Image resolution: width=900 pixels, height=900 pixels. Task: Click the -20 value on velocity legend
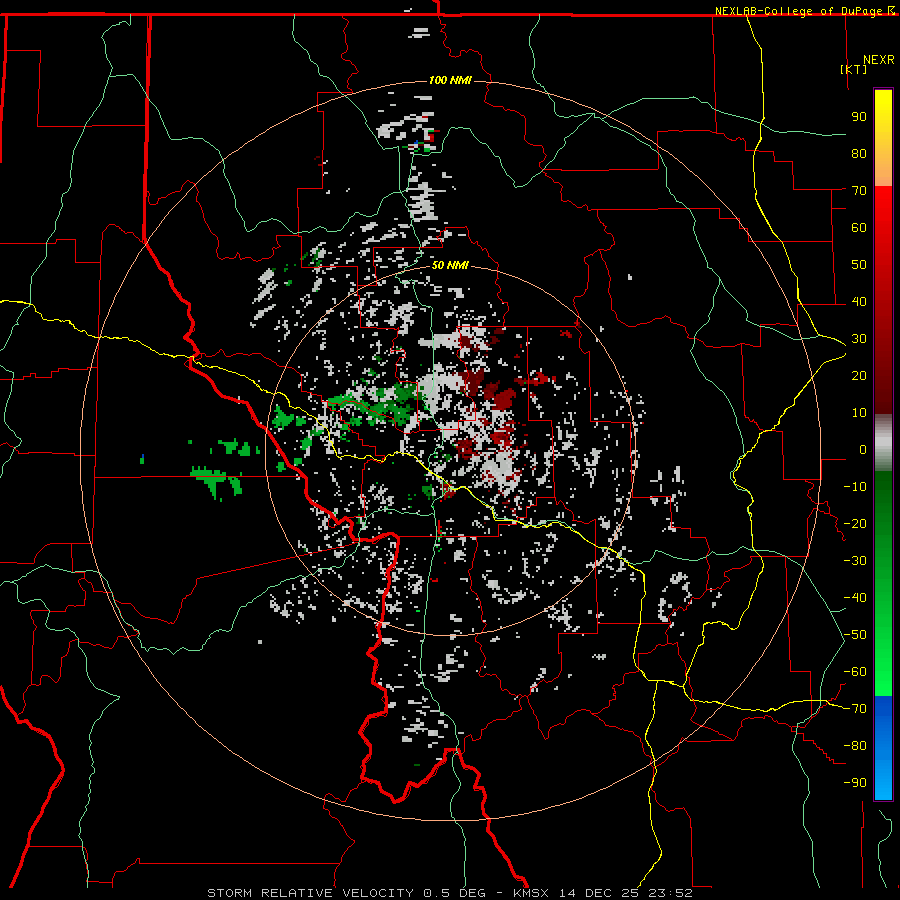[855, 523]
